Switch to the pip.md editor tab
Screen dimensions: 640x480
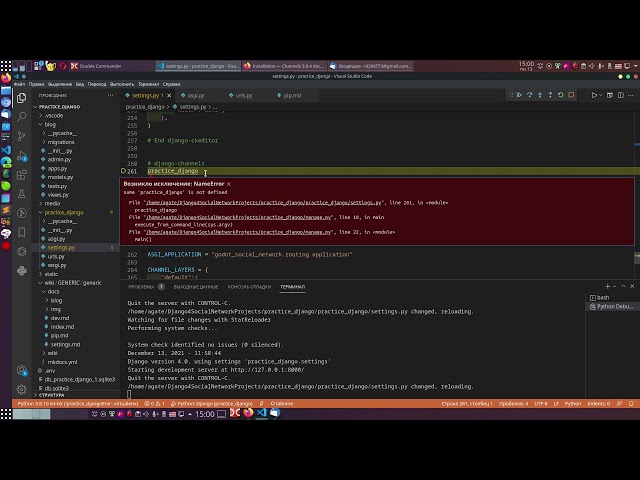(x=292, y=96)
